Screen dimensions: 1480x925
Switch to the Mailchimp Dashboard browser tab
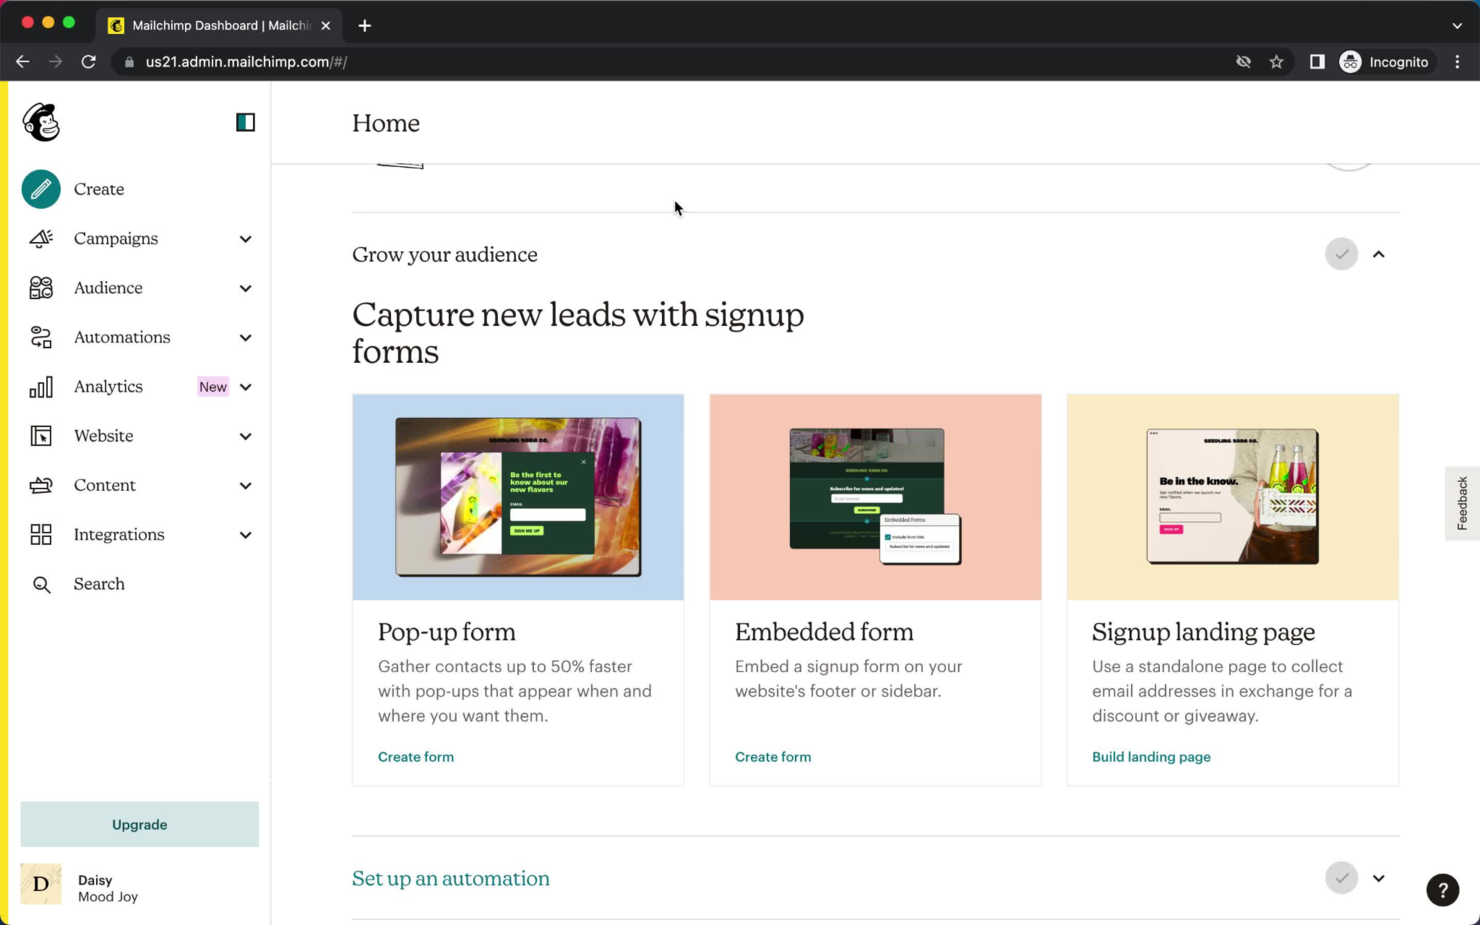coord(220,26)
